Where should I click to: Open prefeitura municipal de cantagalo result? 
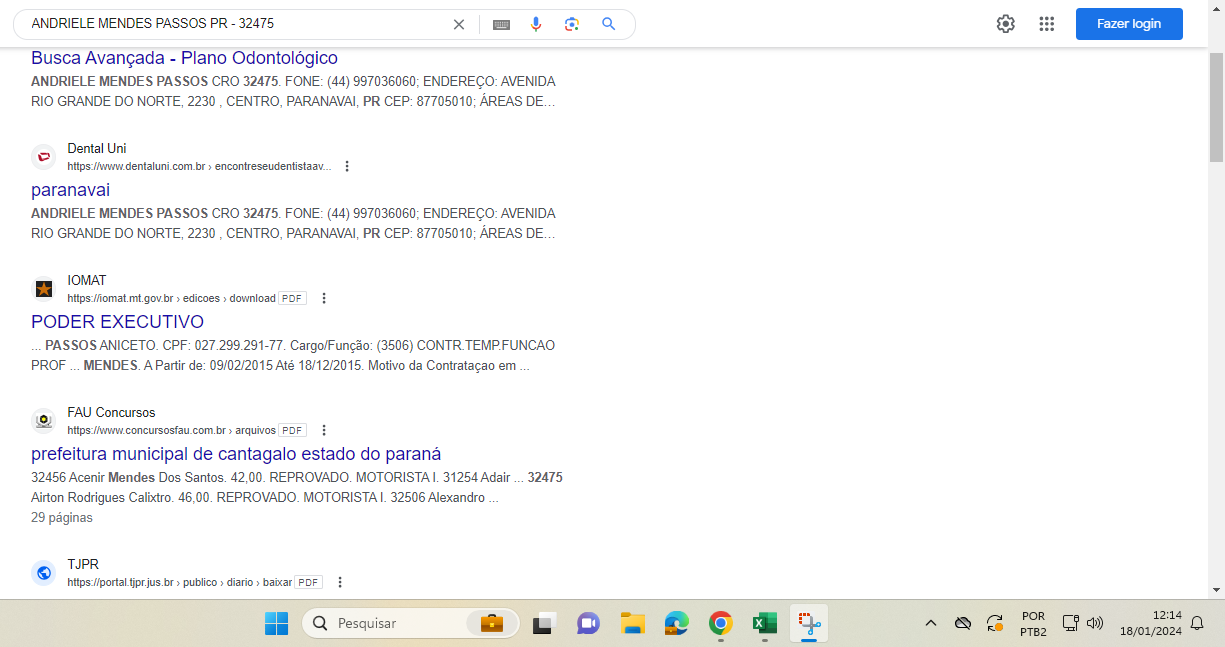point(236,454)
